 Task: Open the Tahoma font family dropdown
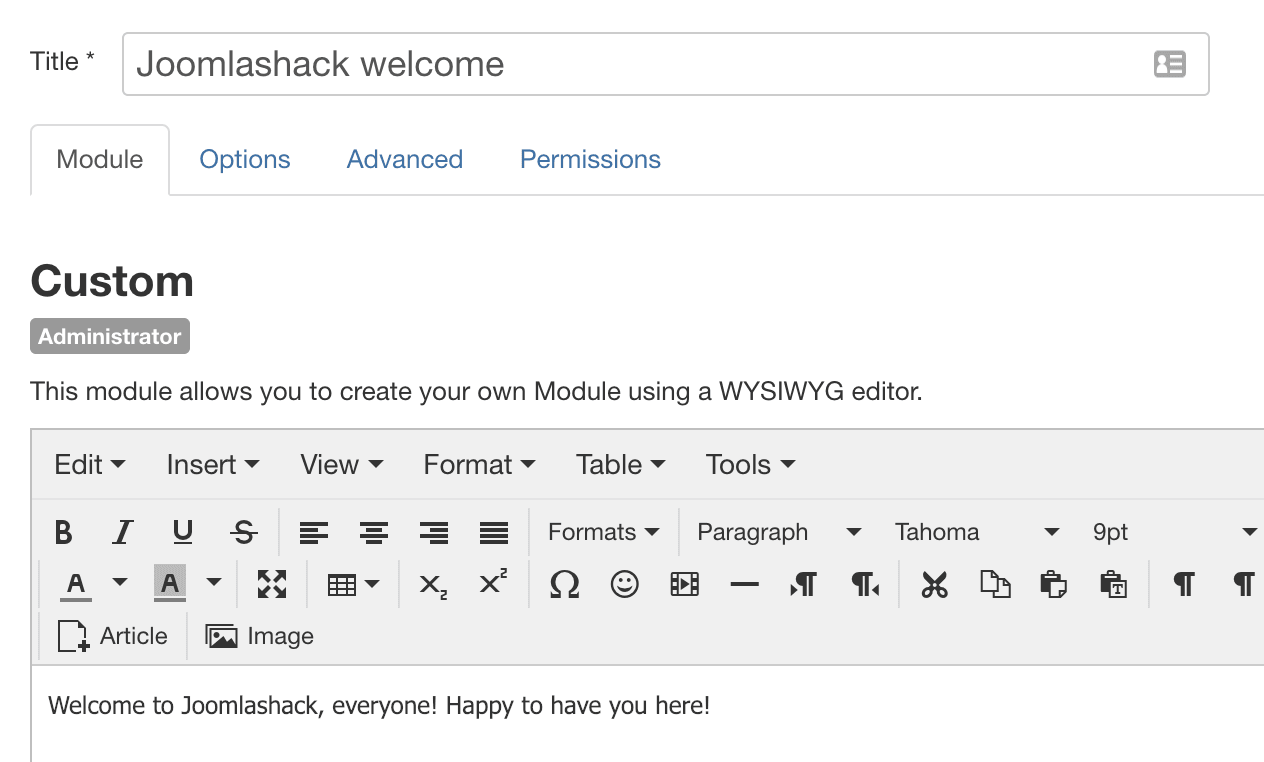pyautogui.click(x=977, y=532)
